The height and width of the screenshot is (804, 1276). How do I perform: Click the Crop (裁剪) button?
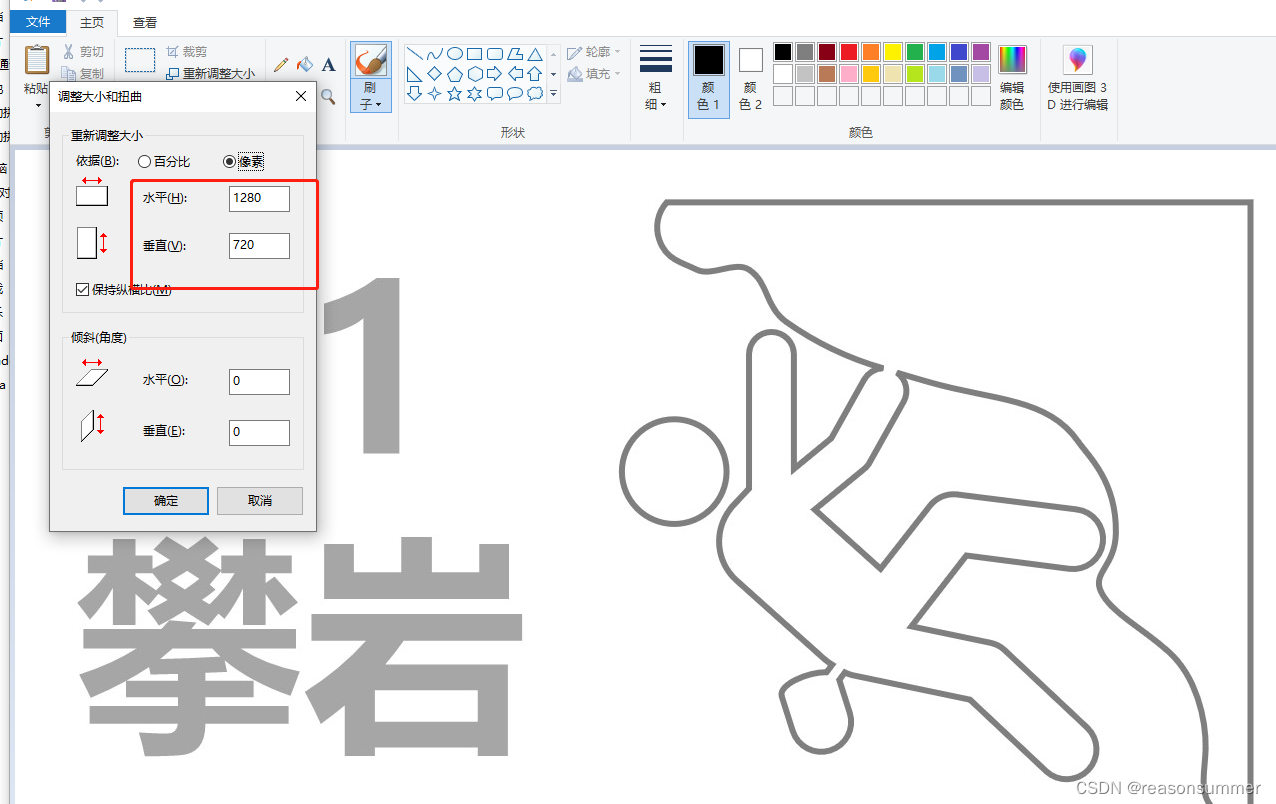187,52
